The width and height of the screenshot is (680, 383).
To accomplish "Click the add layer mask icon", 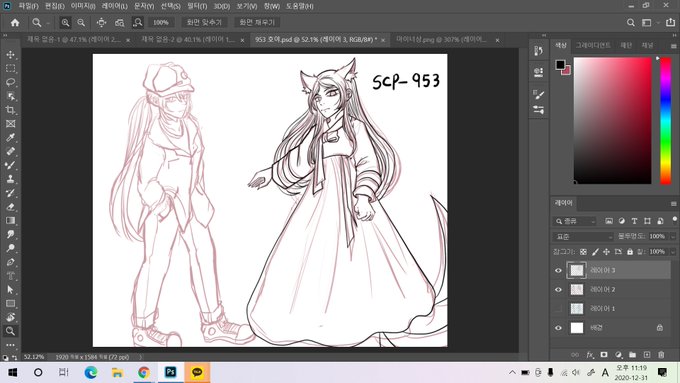I will tap(604, 355).
